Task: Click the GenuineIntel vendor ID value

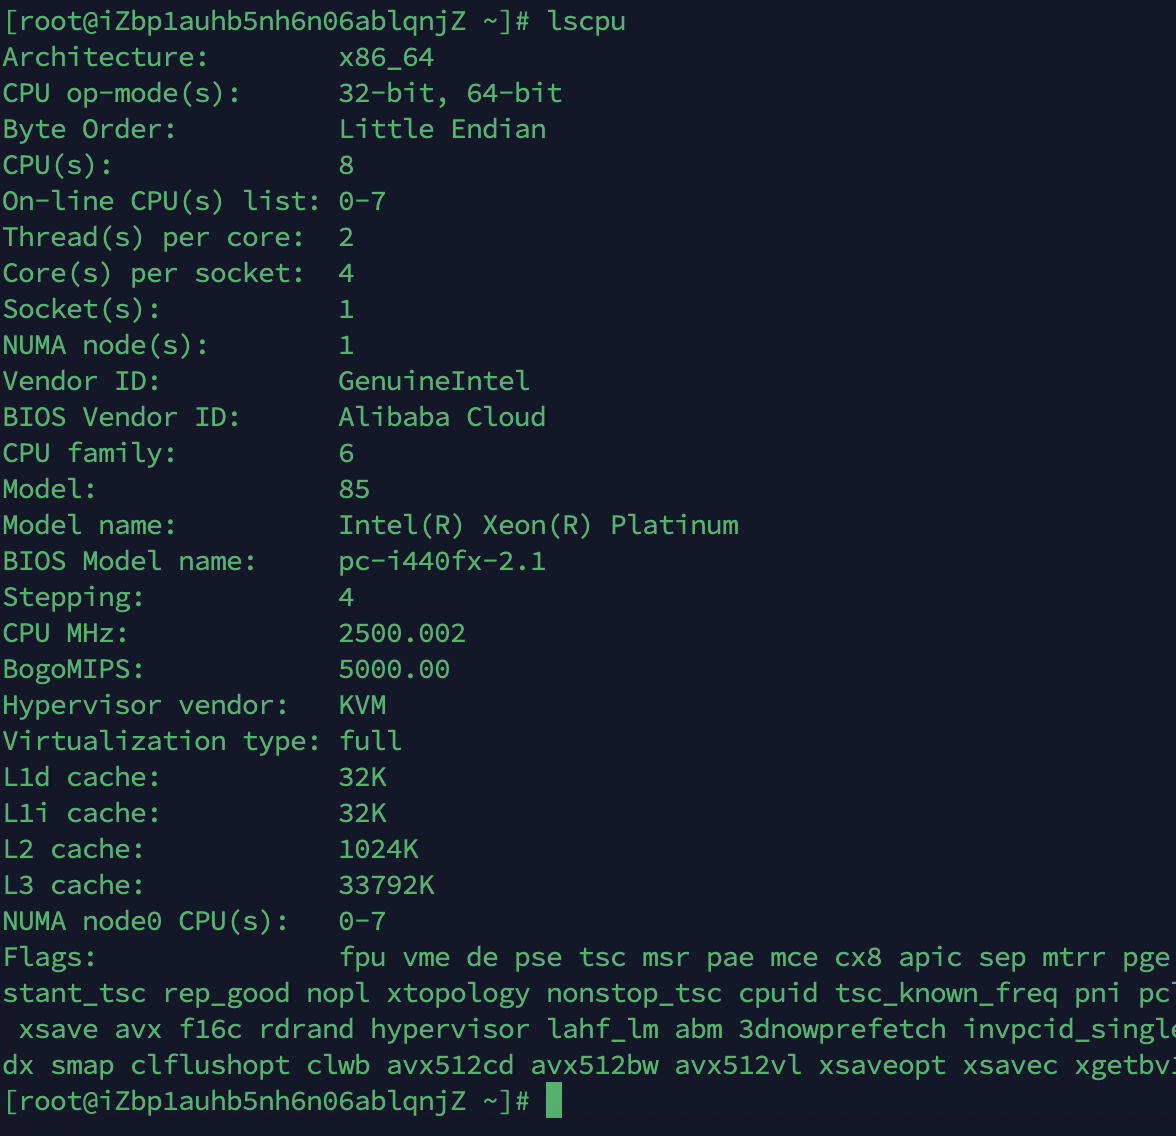Action: coord(434,381)
